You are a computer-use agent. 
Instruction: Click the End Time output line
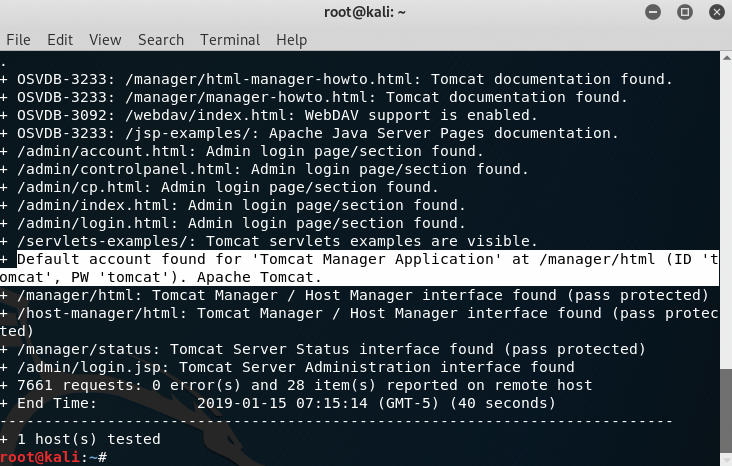click(x=278, y=403)
